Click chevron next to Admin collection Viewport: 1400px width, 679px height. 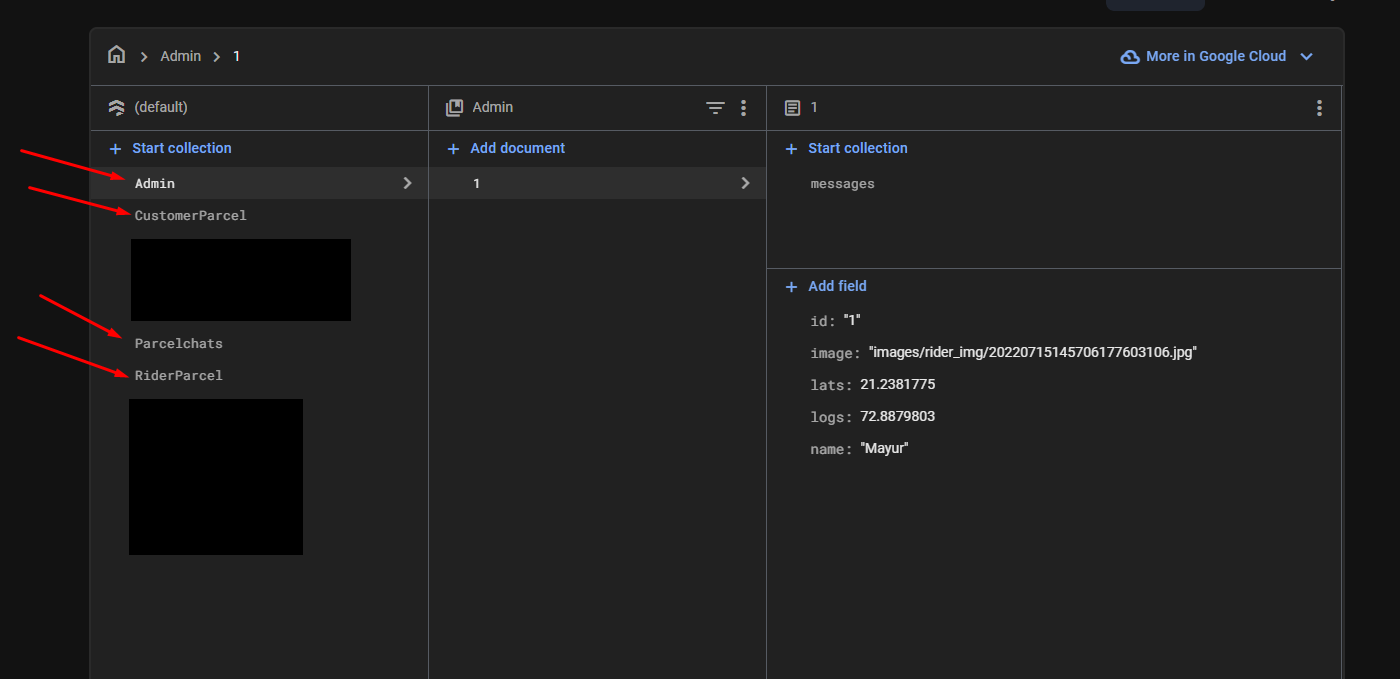click(x=407, y=183)
